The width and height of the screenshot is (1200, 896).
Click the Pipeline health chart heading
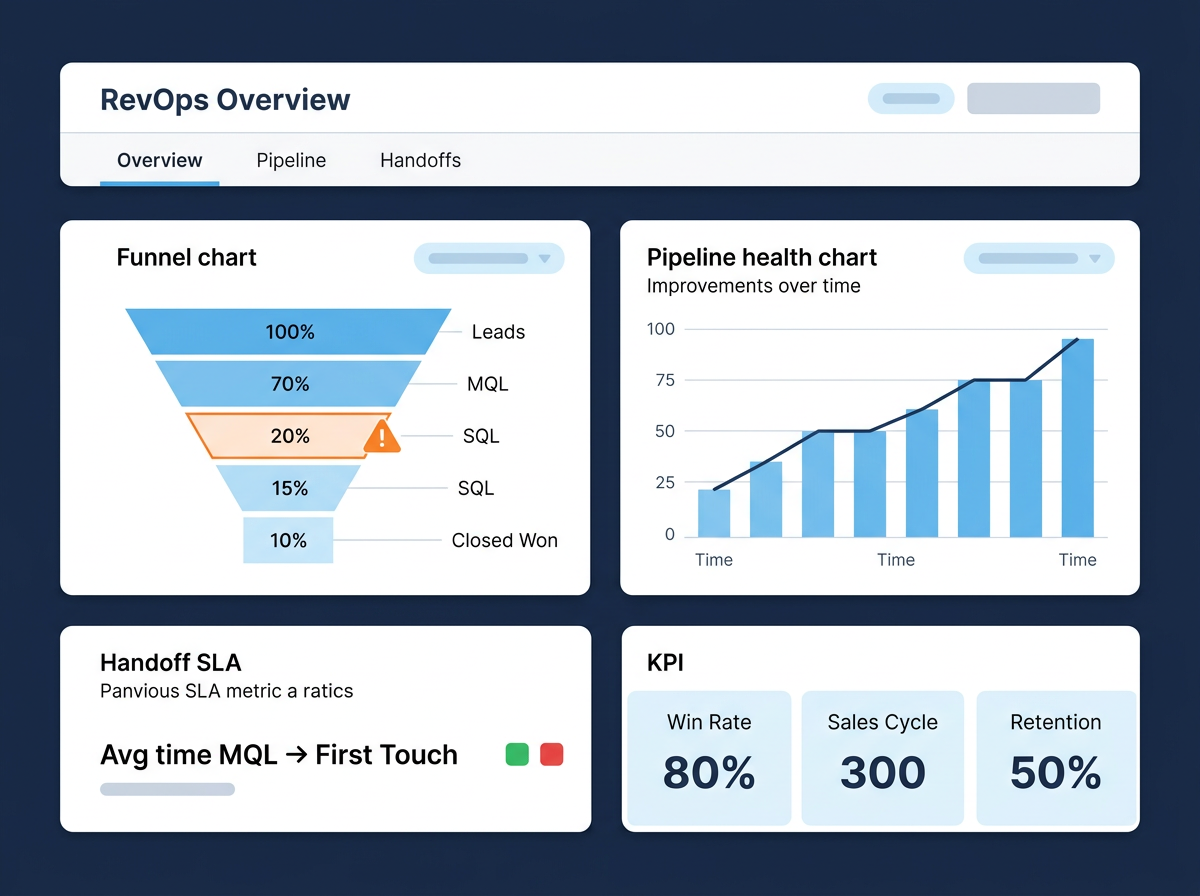click(x=762, y=257)
